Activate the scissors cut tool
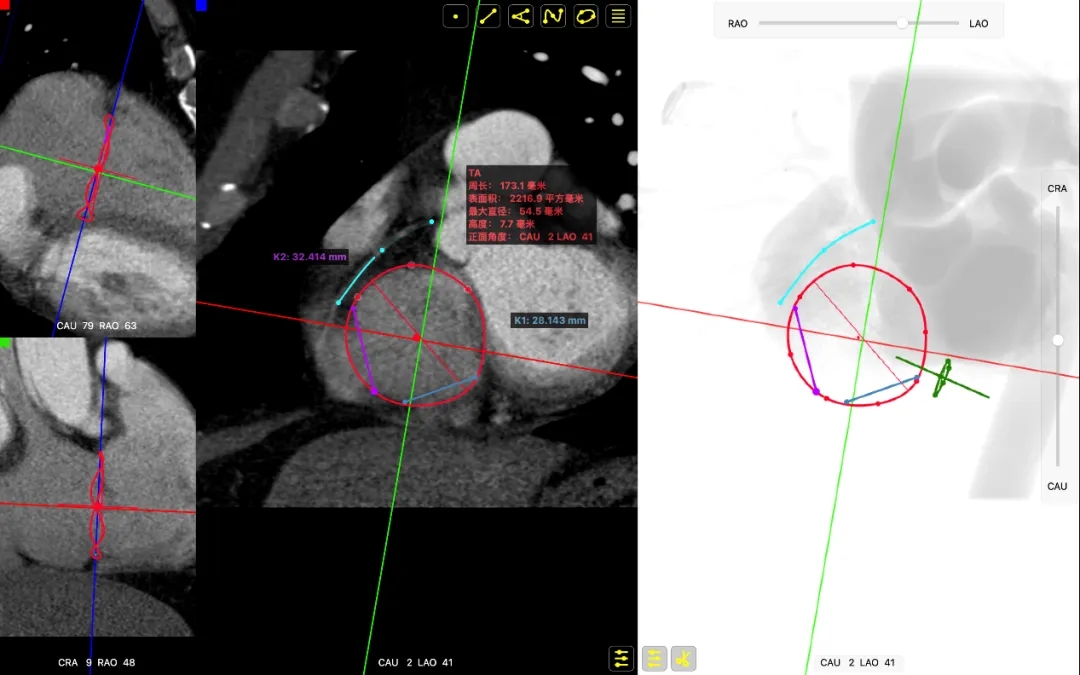 point(684,658)
